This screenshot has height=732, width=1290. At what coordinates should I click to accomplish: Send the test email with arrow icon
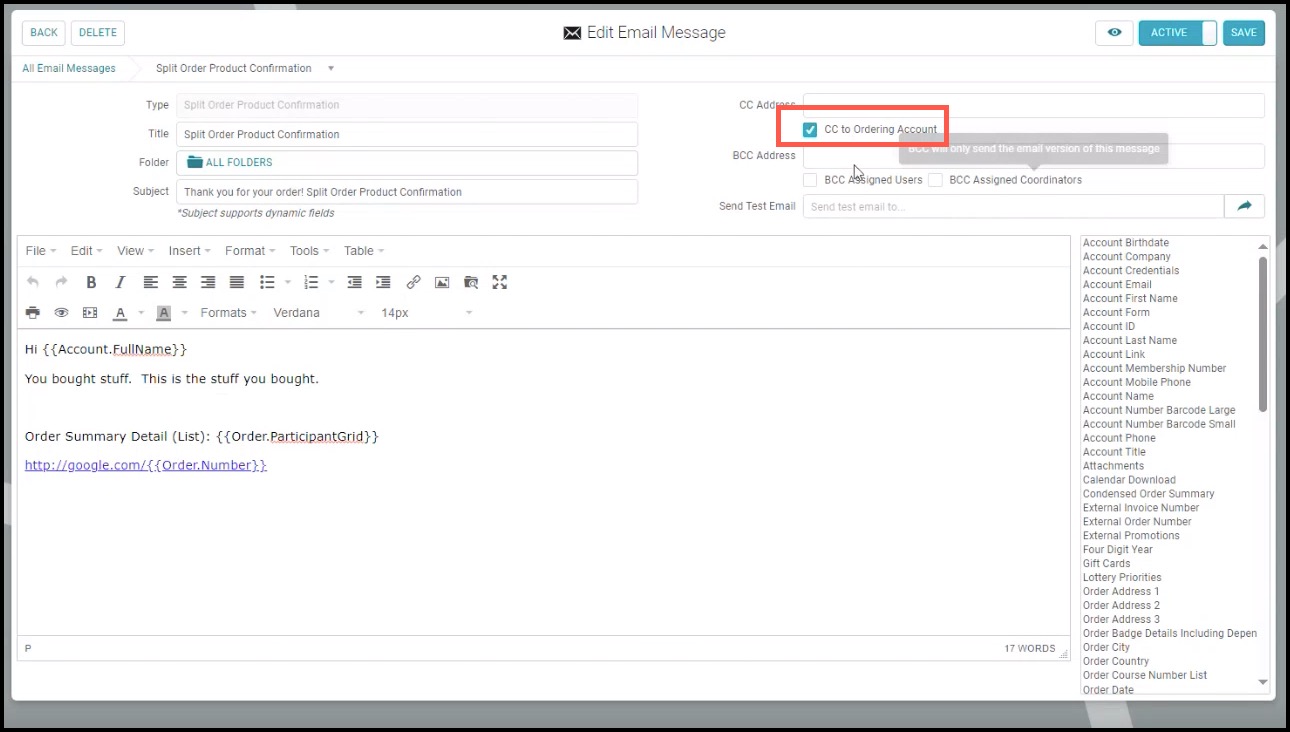pyautogui.click(x=1244, y=206)
